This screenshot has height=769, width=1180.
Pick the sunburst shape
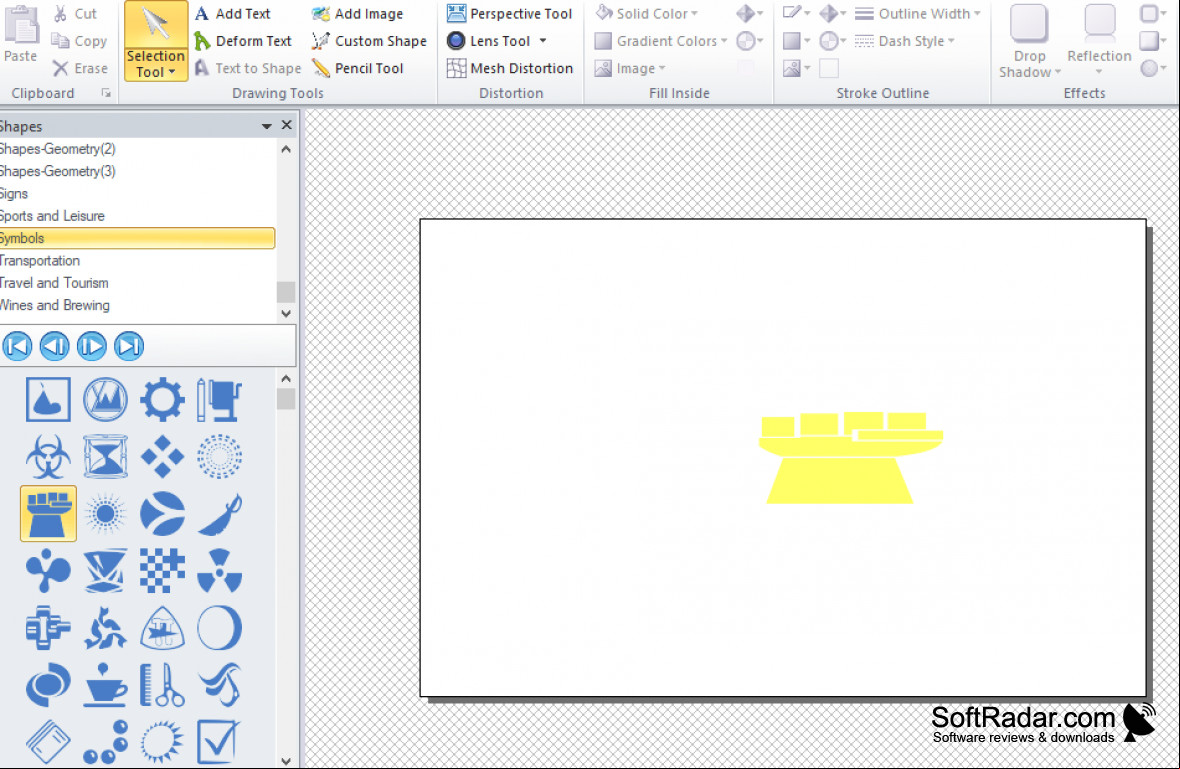105,514
